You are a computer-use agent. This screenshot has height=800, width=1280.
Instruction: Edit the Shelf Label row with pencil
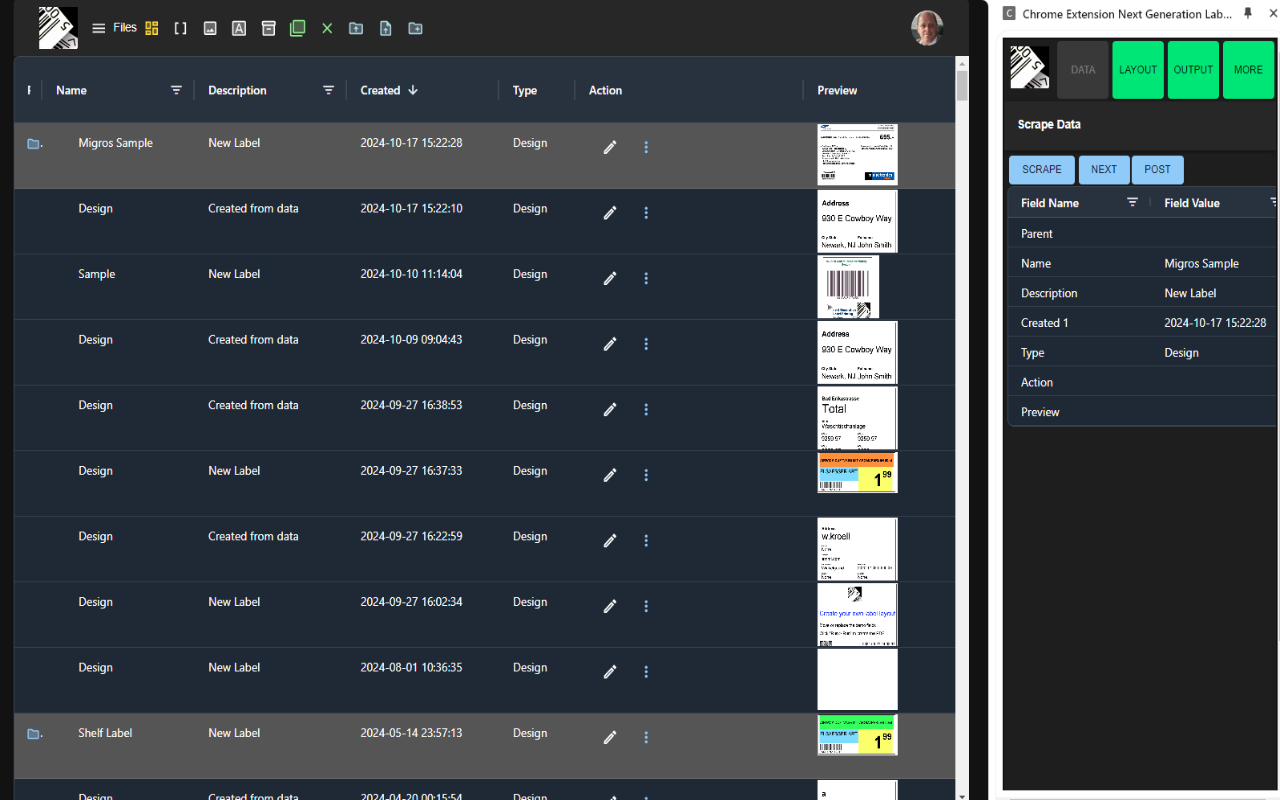tap(610, 737)
